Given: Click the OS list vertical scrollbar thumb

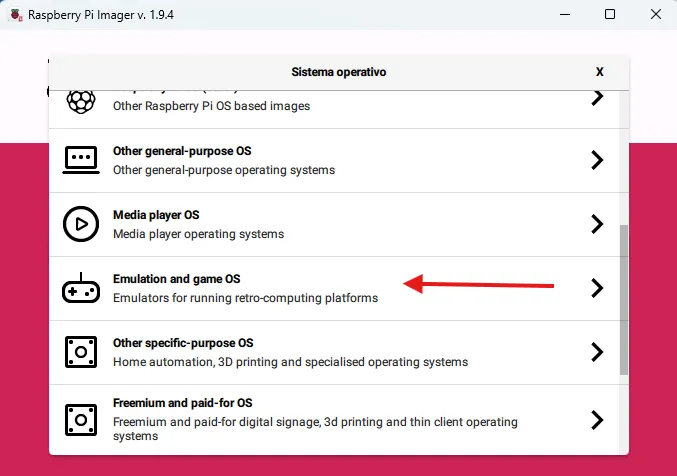Looking at the screenshot, I should (x=624, y=300).
